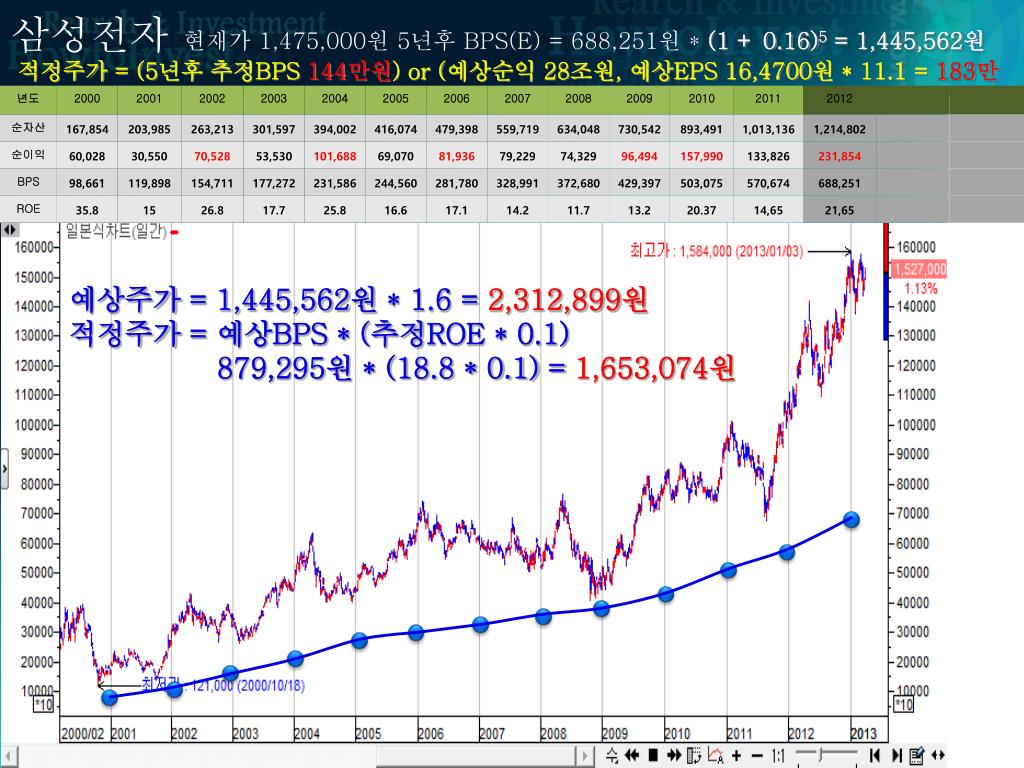Click the chart auto-scale line icon
The height and width of the screenshot is (768, 1024).
[x=716, y=755]
